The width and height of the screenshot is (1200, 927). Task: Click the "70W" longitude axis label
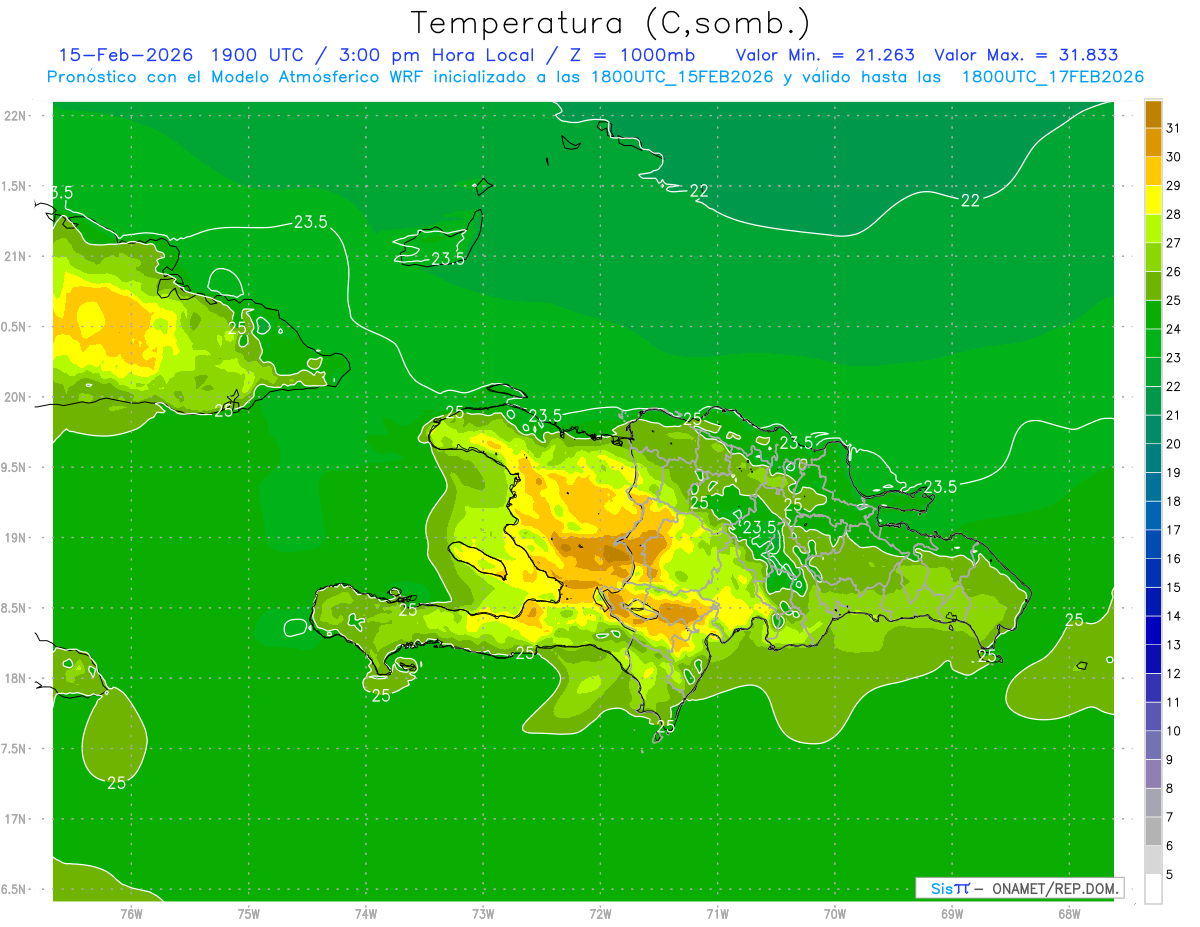[834, 914]
